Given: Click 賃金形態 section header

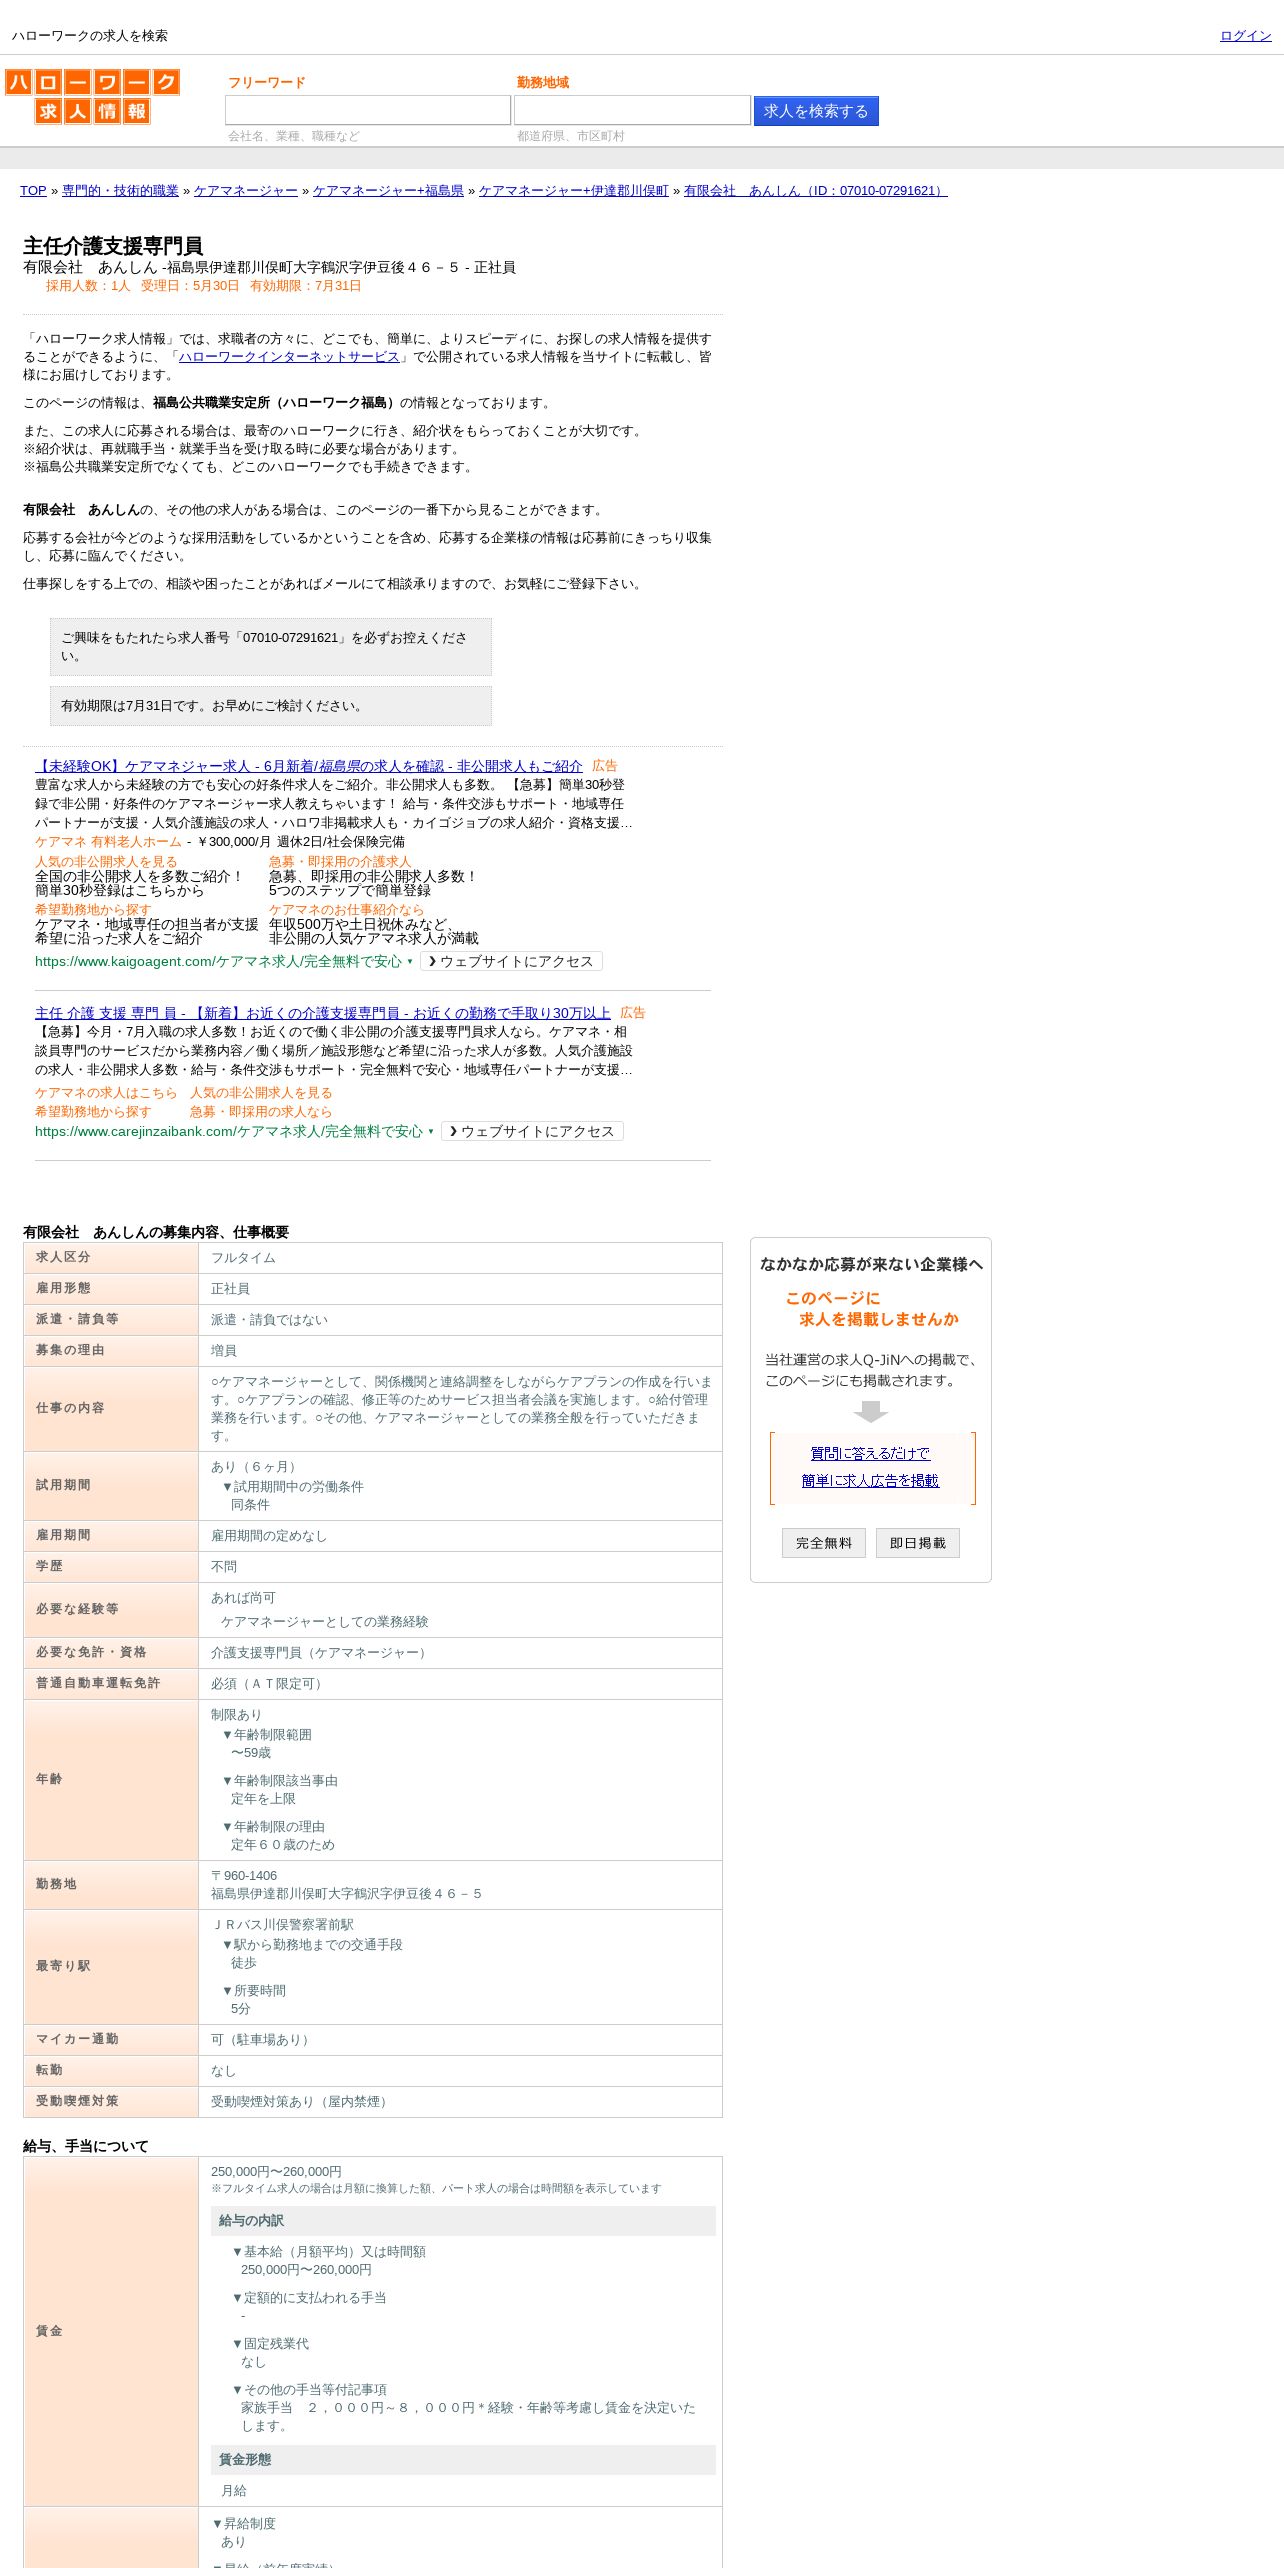Looking at the screenshot, I should [463, 2460].
